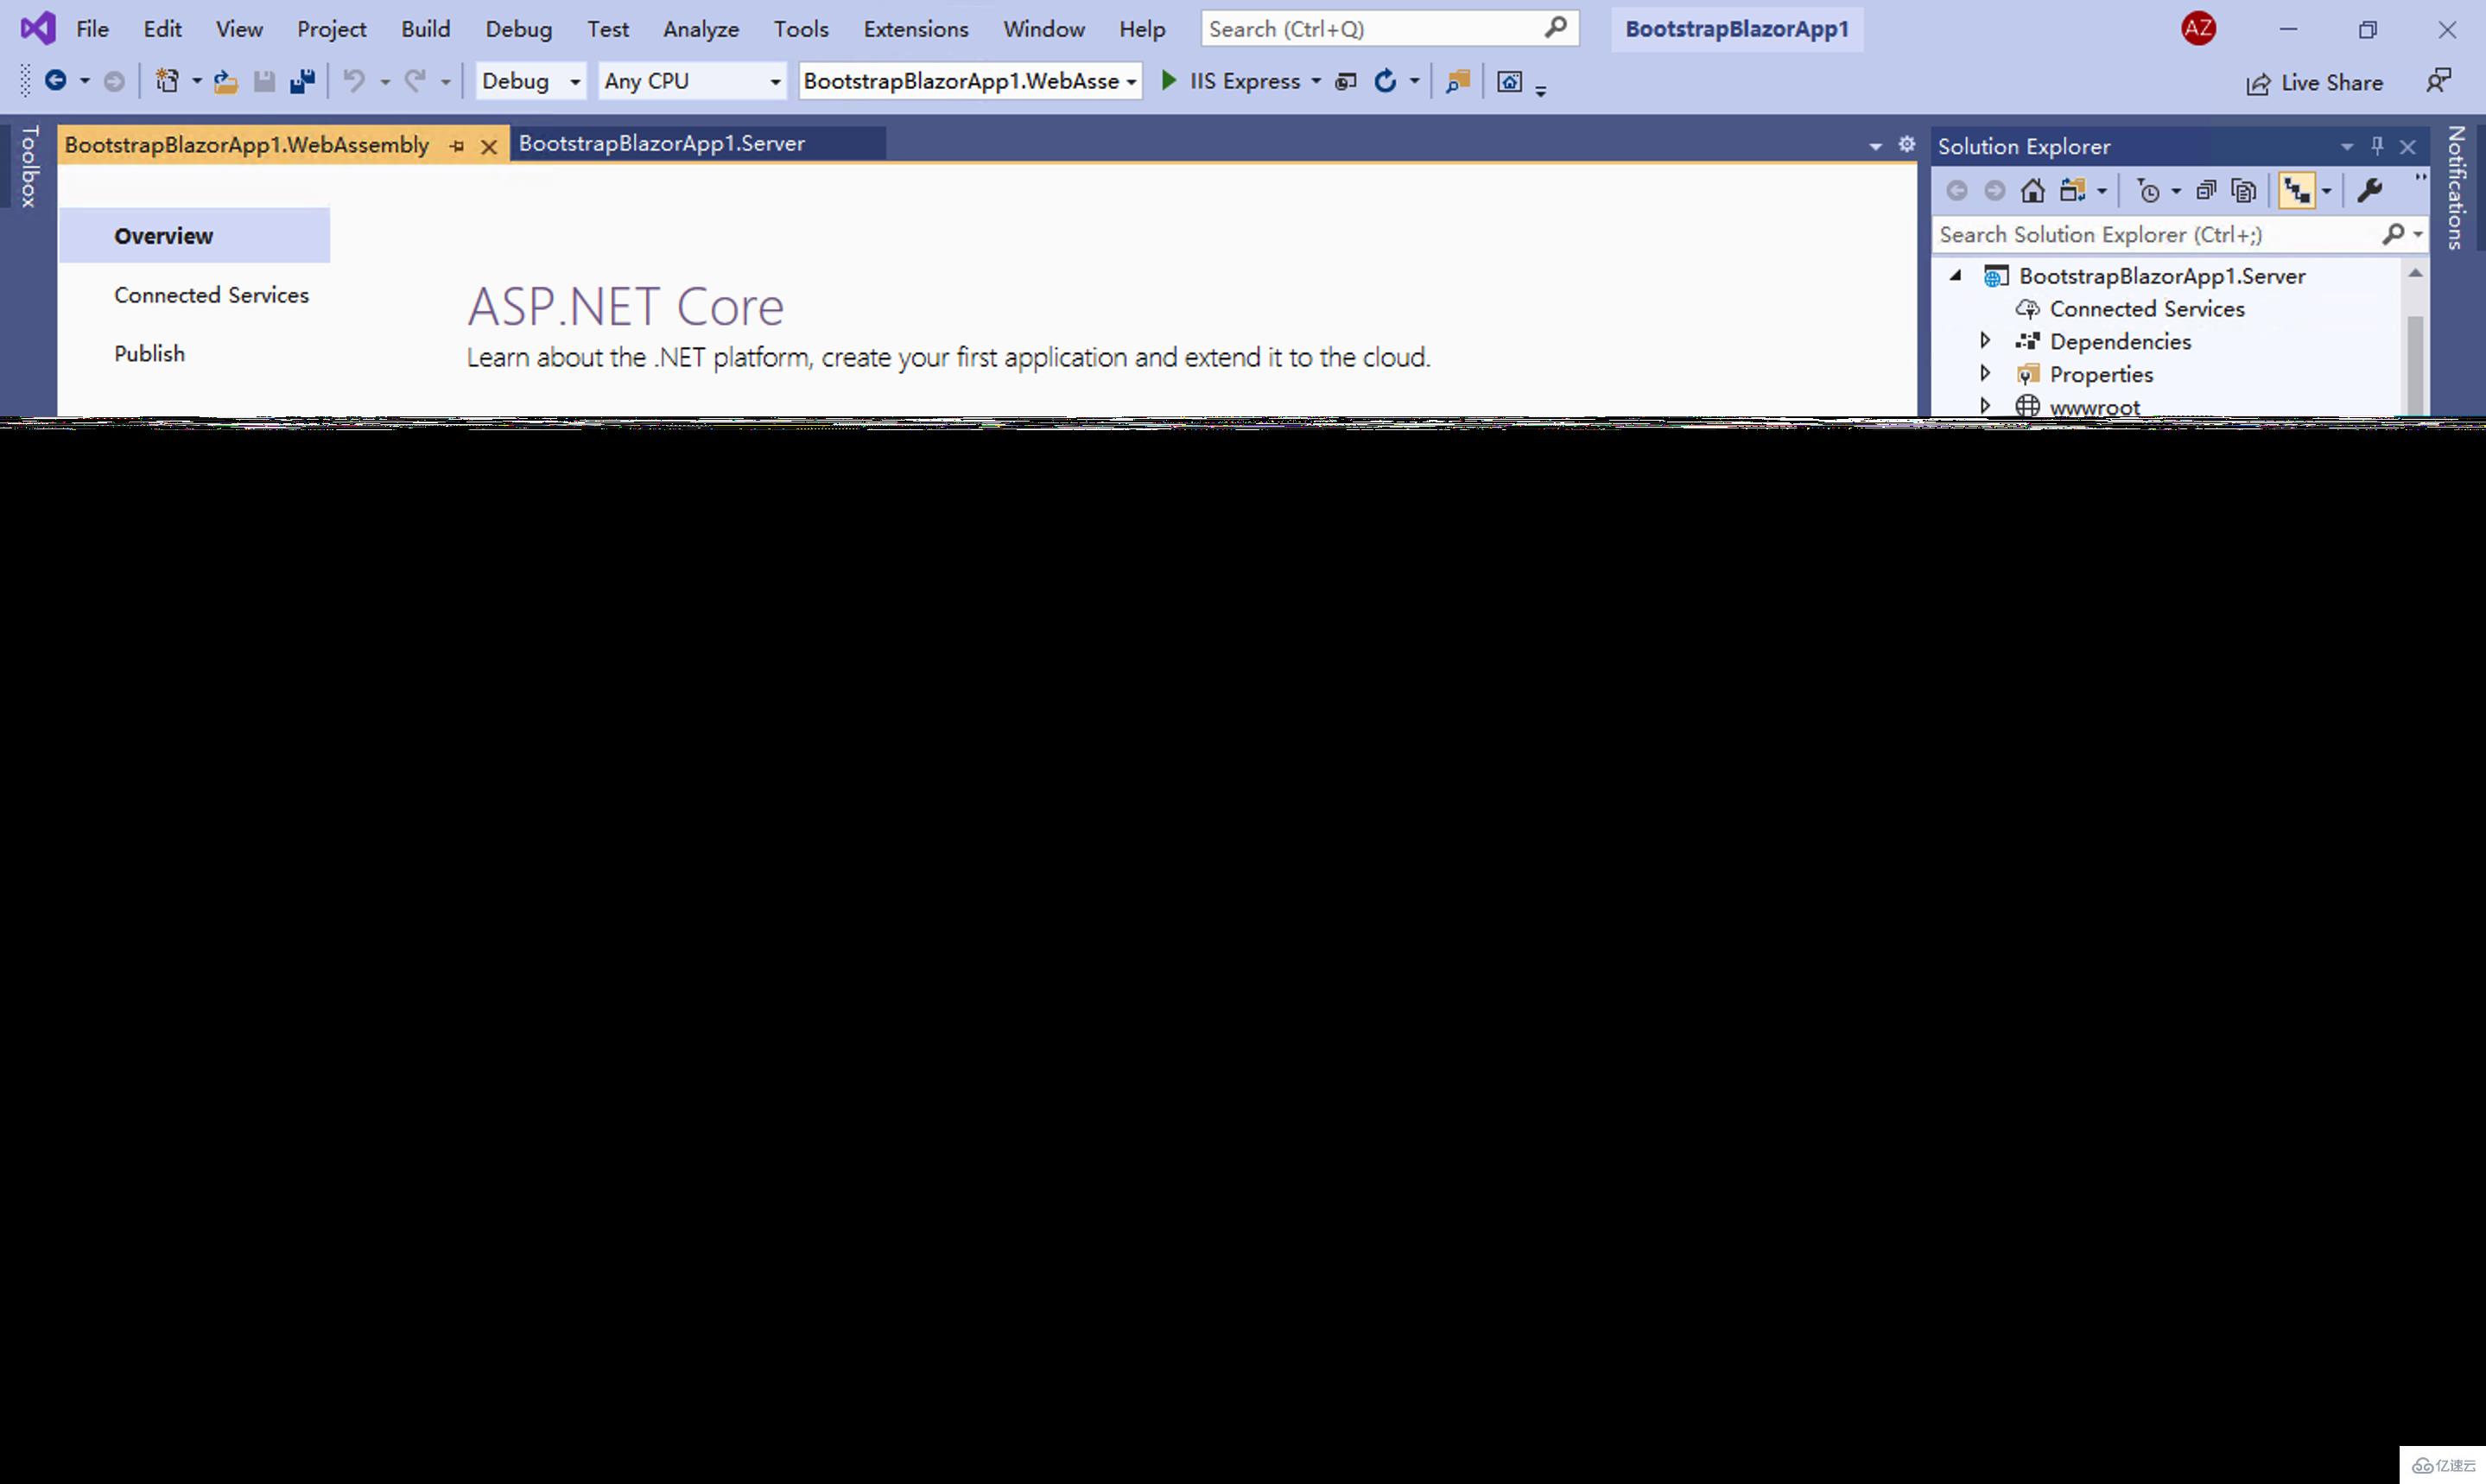The image size is (2486, 1484).
Task: Click the Send Feedback person icon
Action: [x=2439, y=81]
